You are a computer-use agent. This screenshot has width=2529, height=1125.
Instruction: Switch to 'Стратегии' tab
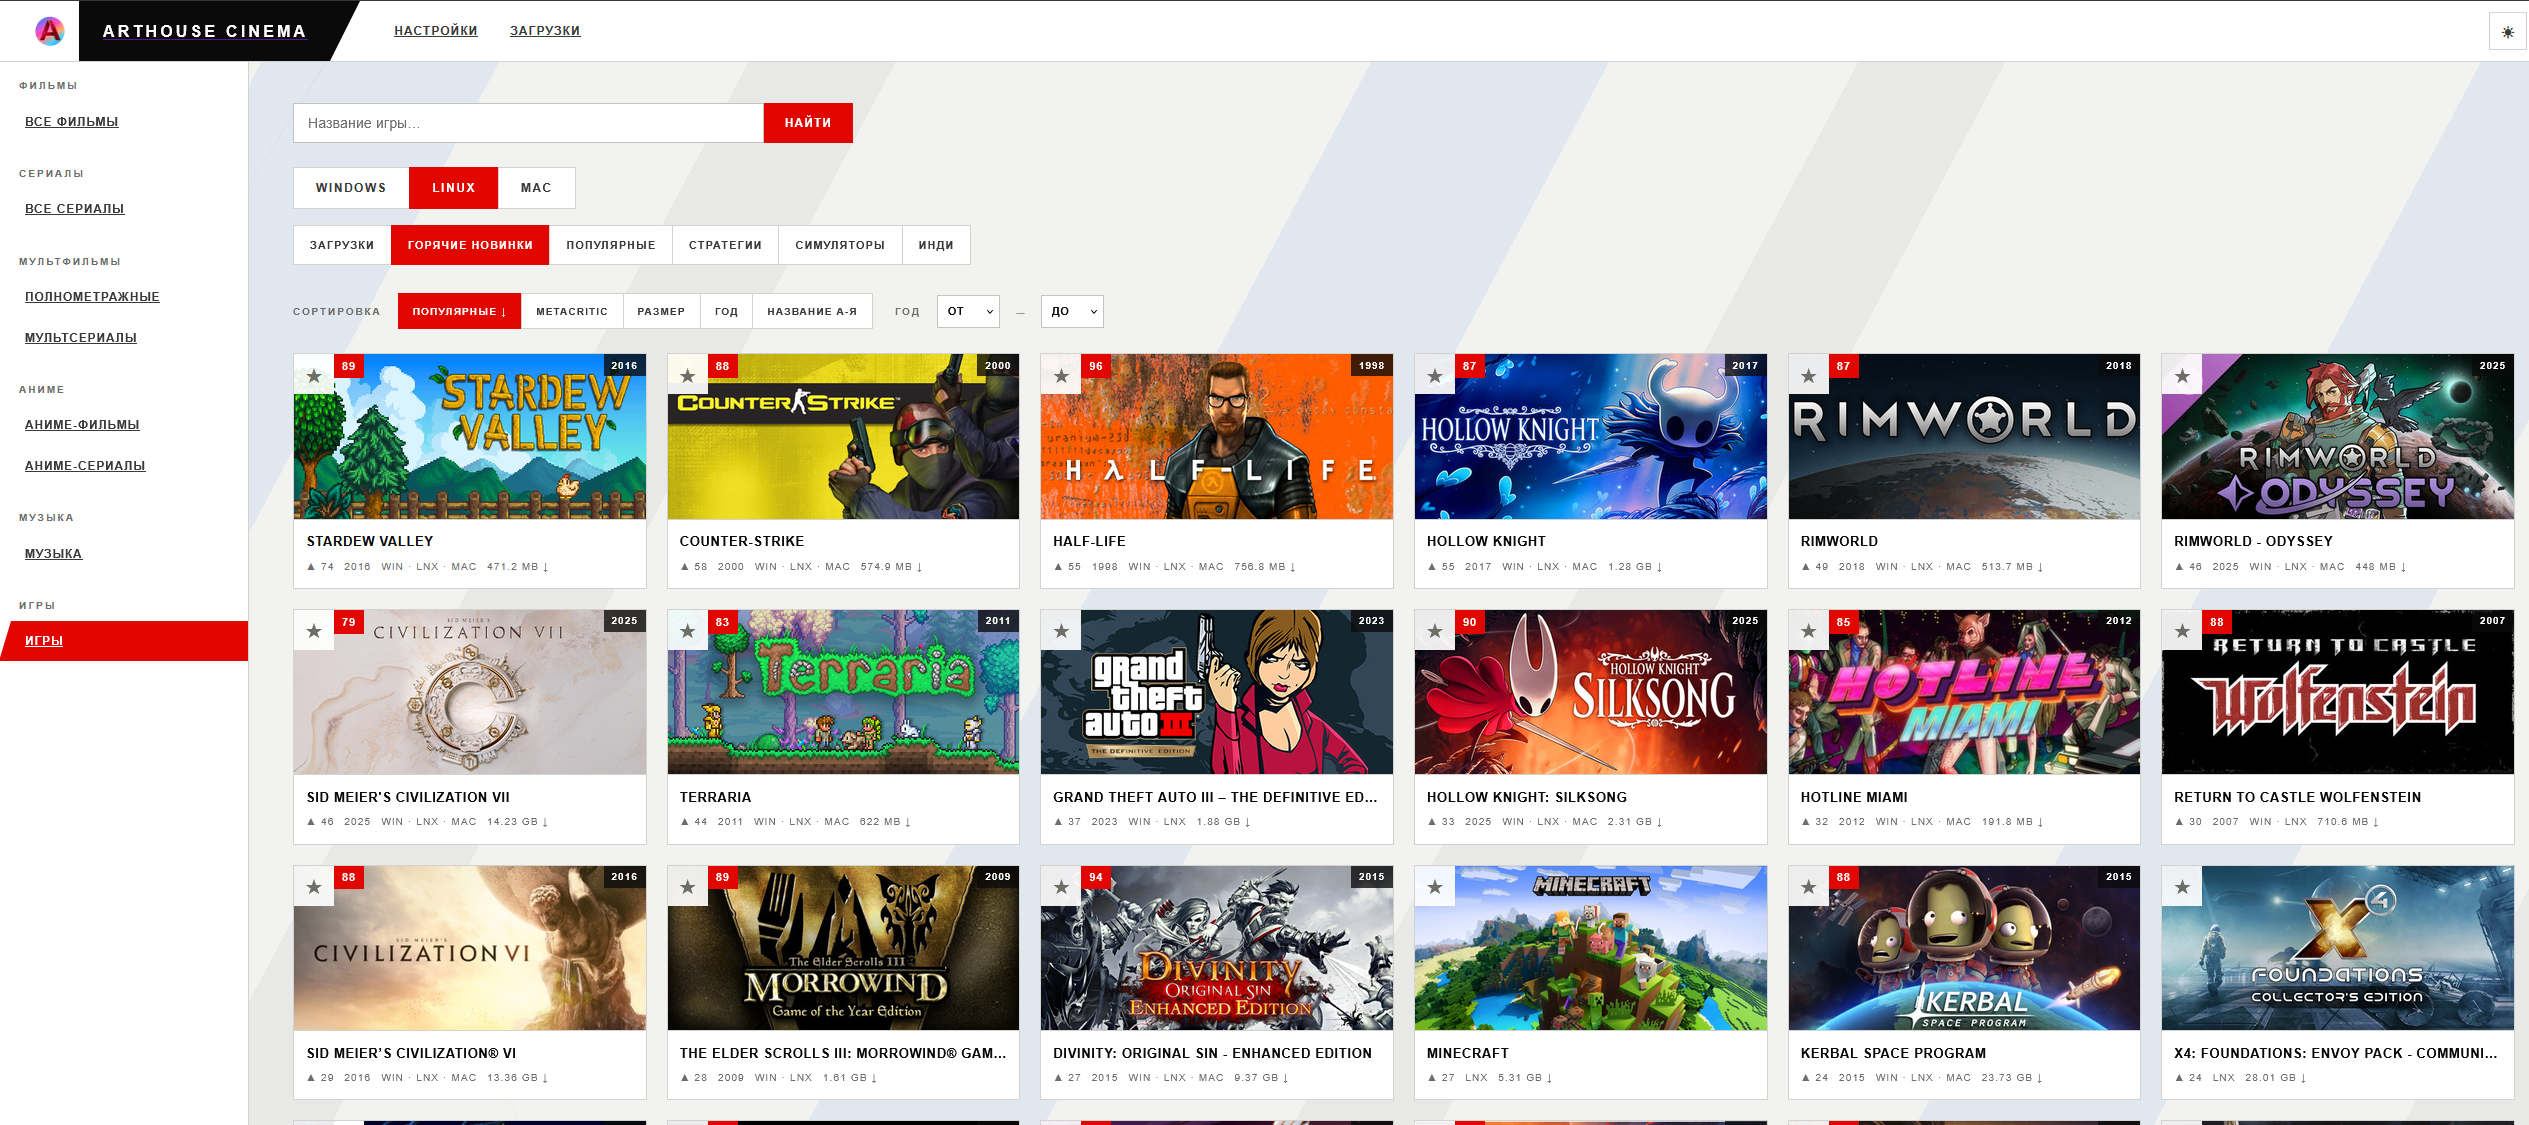click(x=725, y=245)
